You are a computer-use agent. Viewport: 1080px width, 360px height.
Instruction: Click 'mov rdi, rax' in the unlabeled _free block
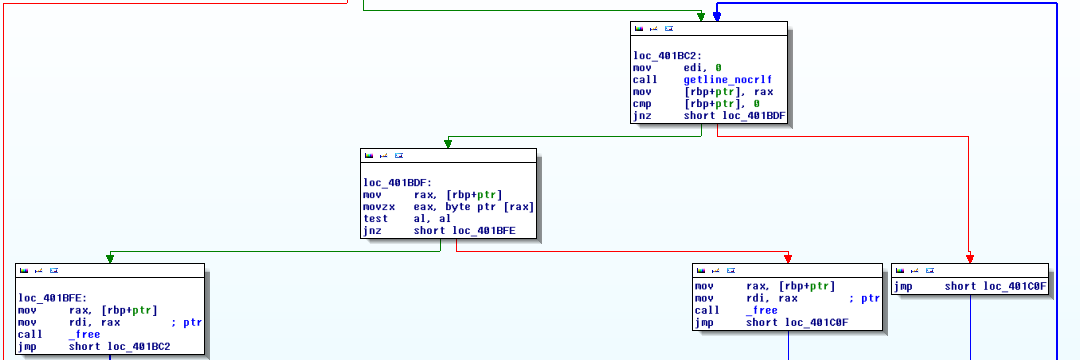click(746, 299)
